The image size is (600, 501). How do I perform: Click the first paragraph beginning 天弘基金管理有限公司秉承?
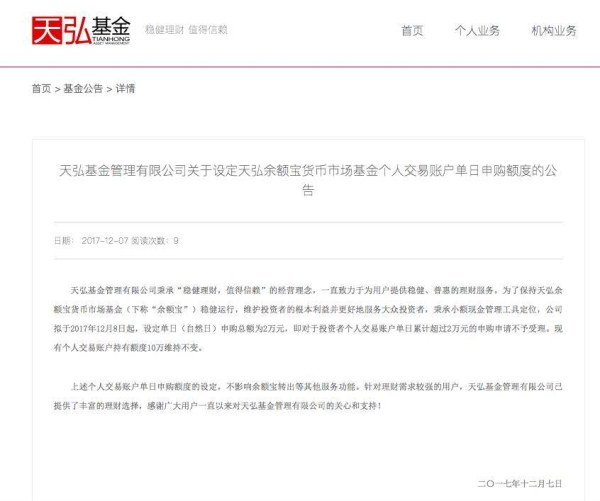coord(308,319)
